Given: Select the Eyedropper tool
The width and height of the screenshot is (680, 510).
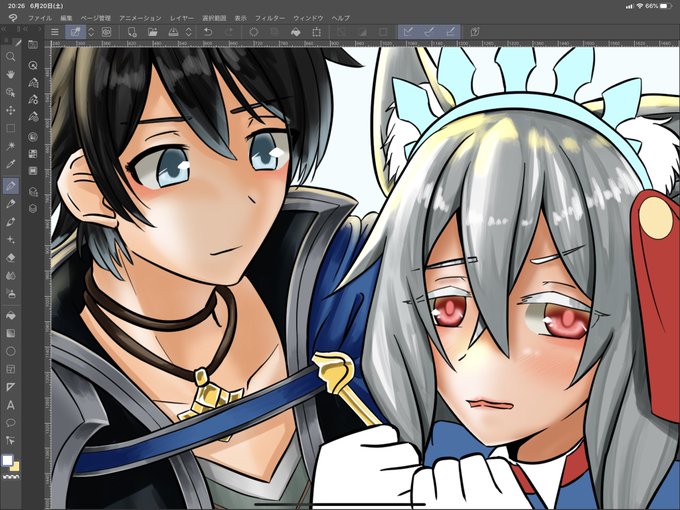Looking at the screenshot, I should coord(11,164).
